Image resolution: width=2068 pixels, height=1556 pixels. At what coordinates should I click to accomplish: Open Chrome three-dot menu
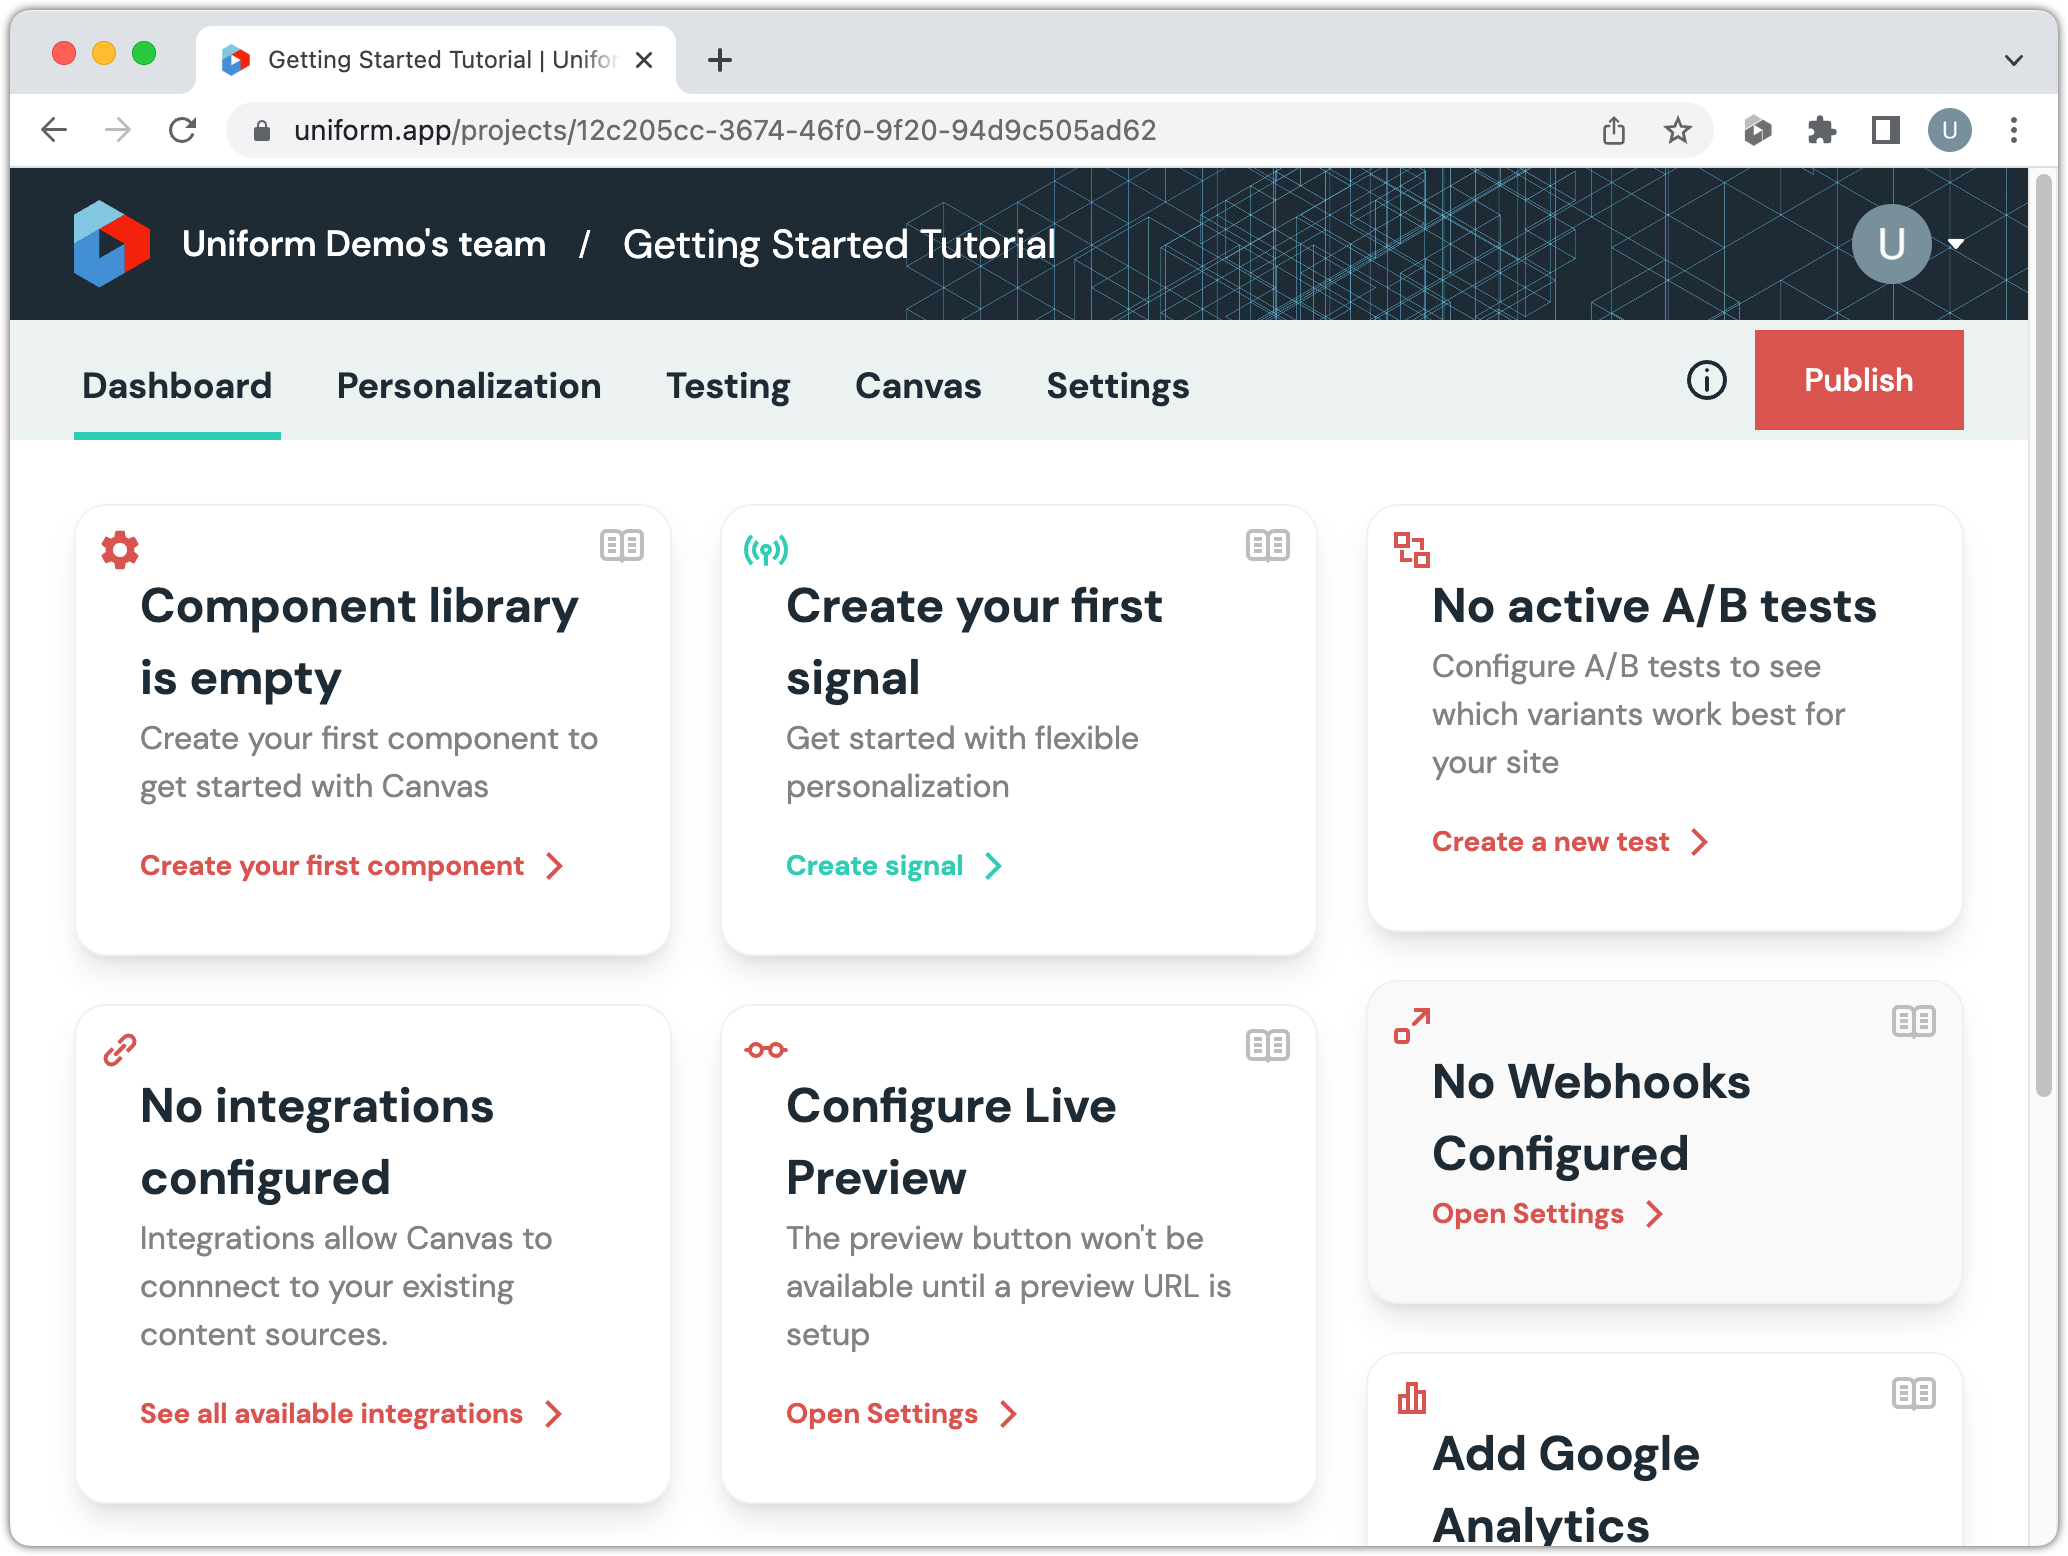(x=2013, y=131)
